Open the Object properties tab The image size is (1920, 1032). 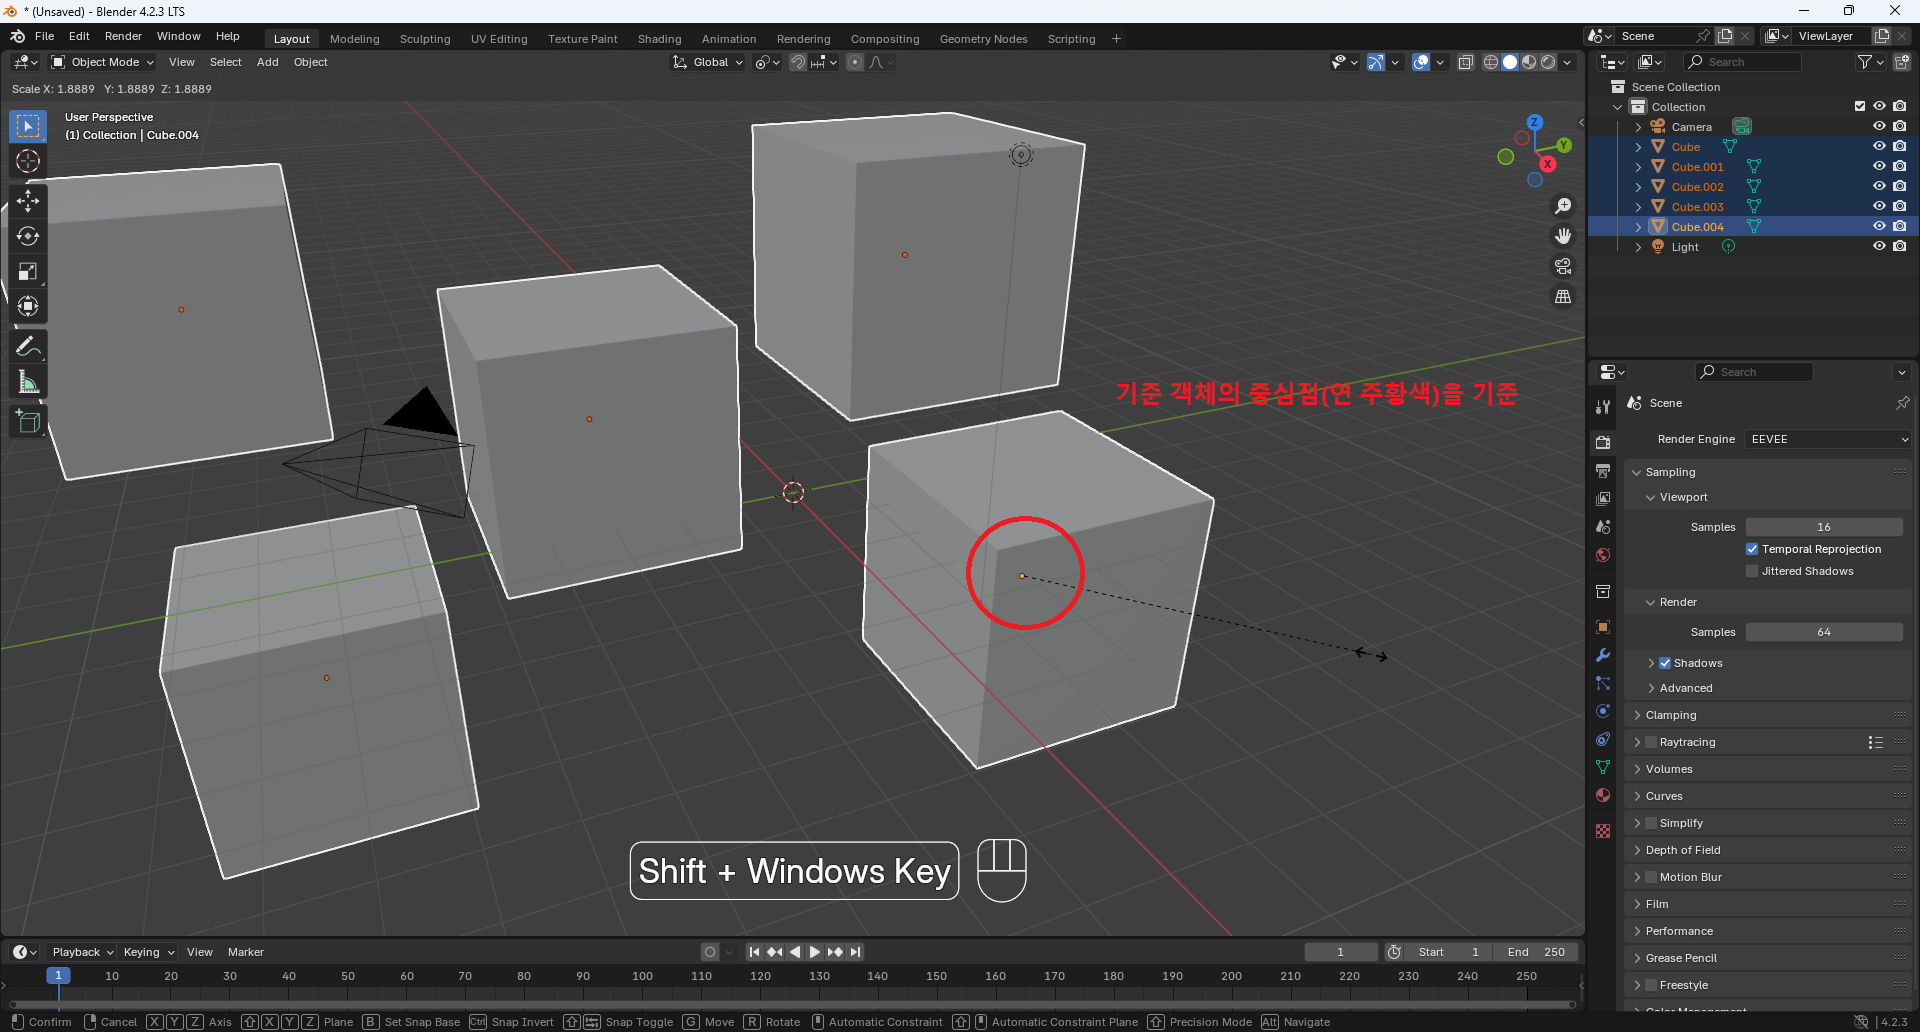pos(1603,627)
